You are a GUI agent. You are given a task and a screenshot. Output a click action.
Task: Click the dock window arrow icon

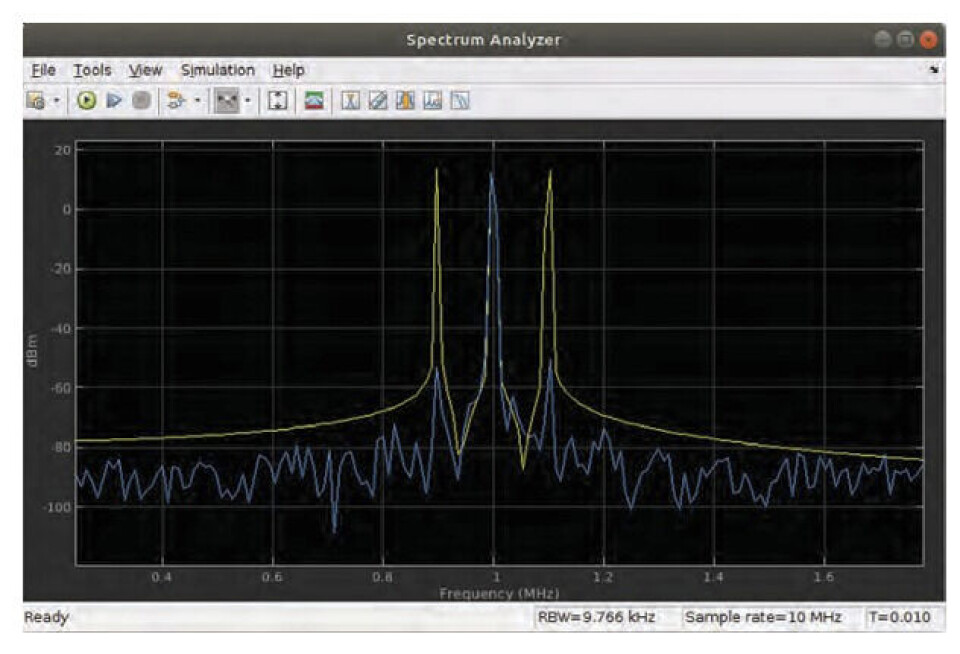(934, 70)
